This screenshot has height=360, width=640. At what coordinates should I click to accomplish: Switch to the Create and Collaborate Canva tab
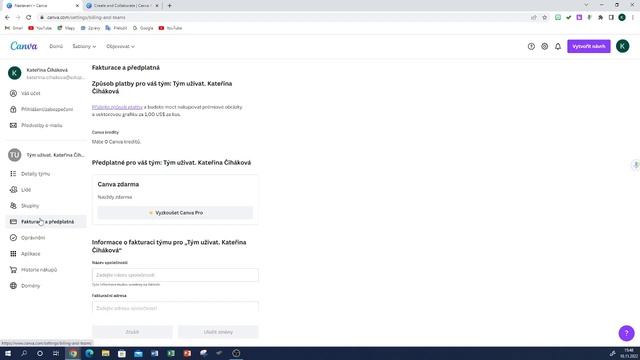[x=122, y=6]
